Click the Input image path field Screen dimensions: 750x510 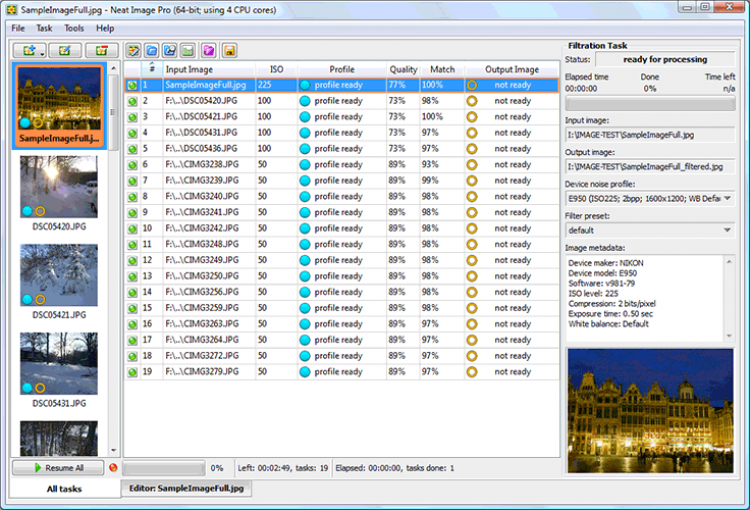(650, 135)
